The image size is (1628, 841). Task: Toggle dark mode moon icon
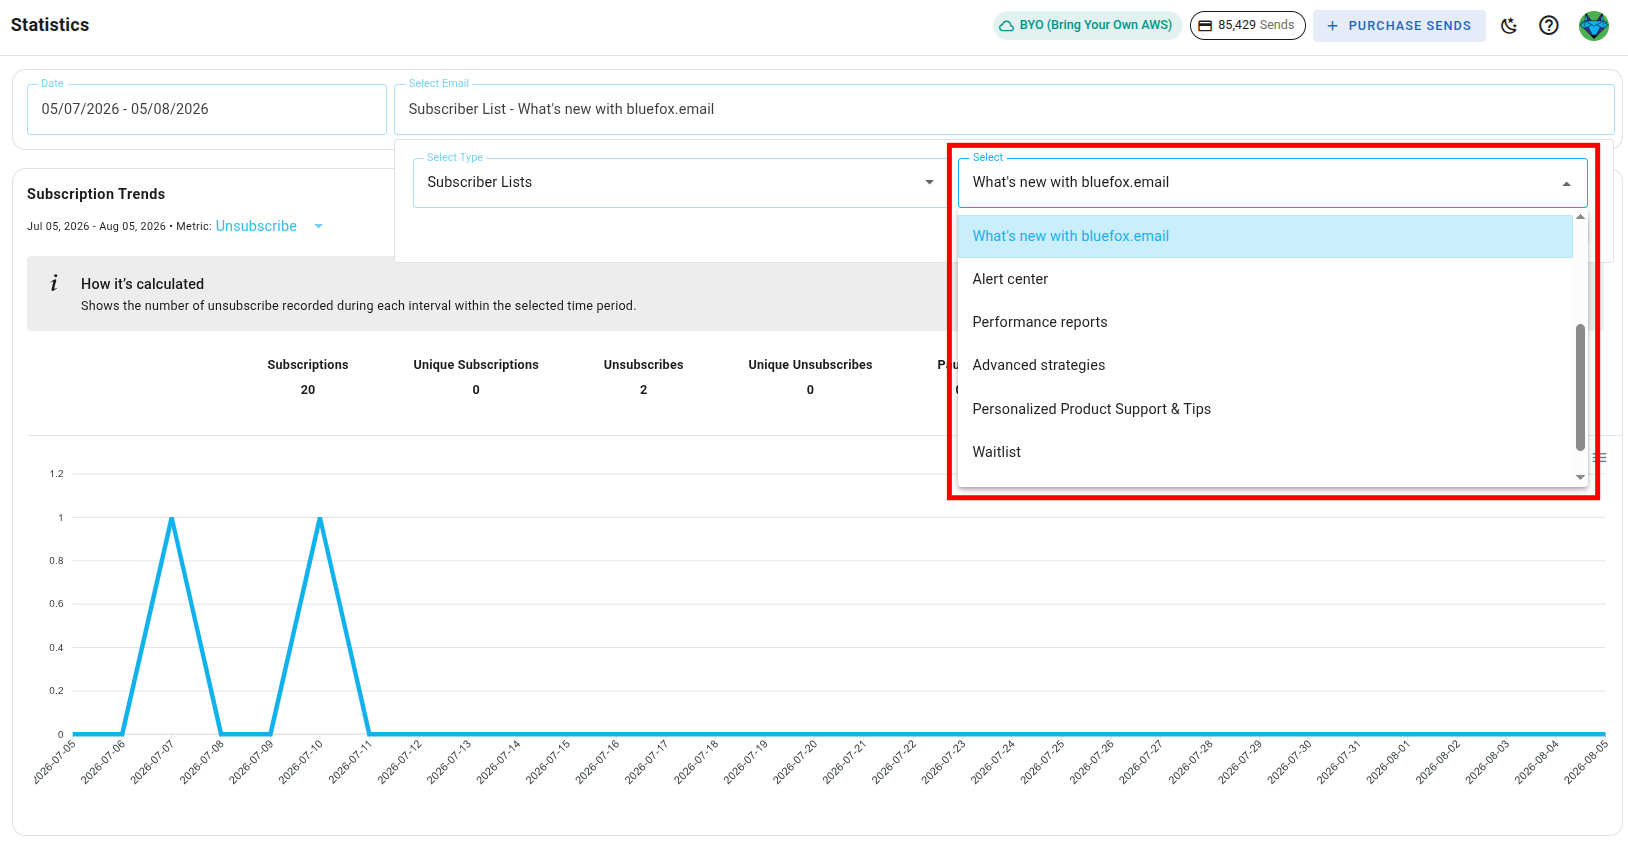tap(1509, 25)
